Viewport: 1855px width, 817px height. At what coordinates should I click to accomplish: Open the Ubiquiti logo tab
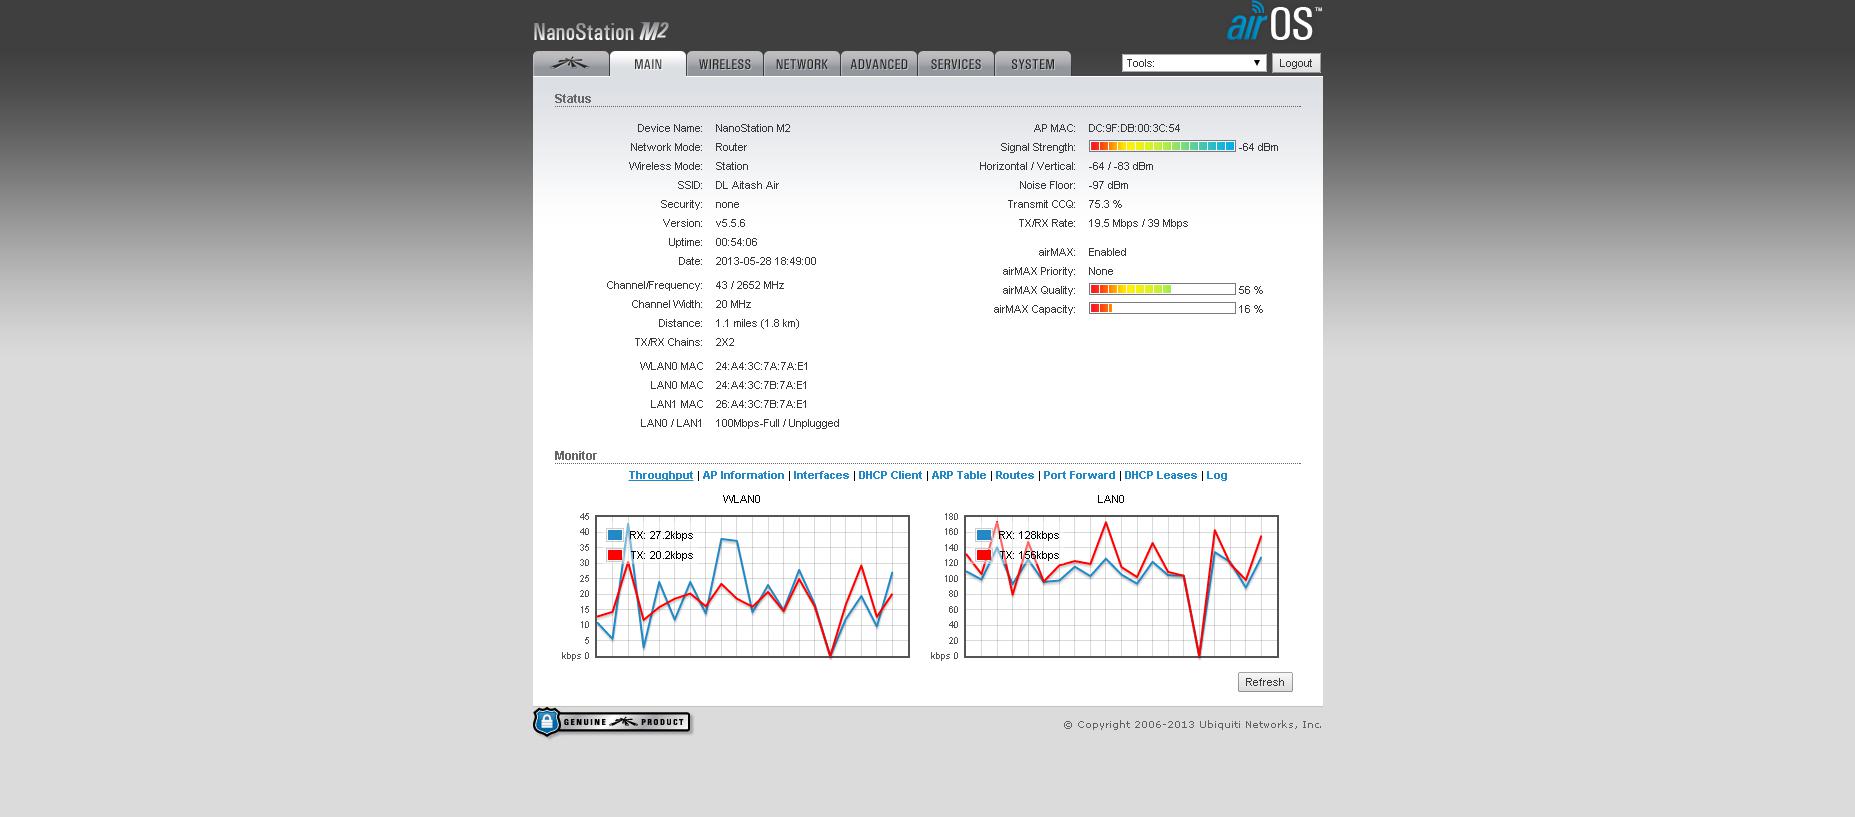[571, 63]
